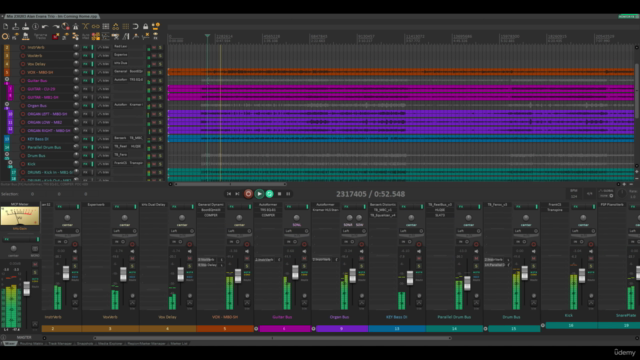Click the Save Project toolbar icon
This screenshot has height=360, width=640.
tap(25, 27)
